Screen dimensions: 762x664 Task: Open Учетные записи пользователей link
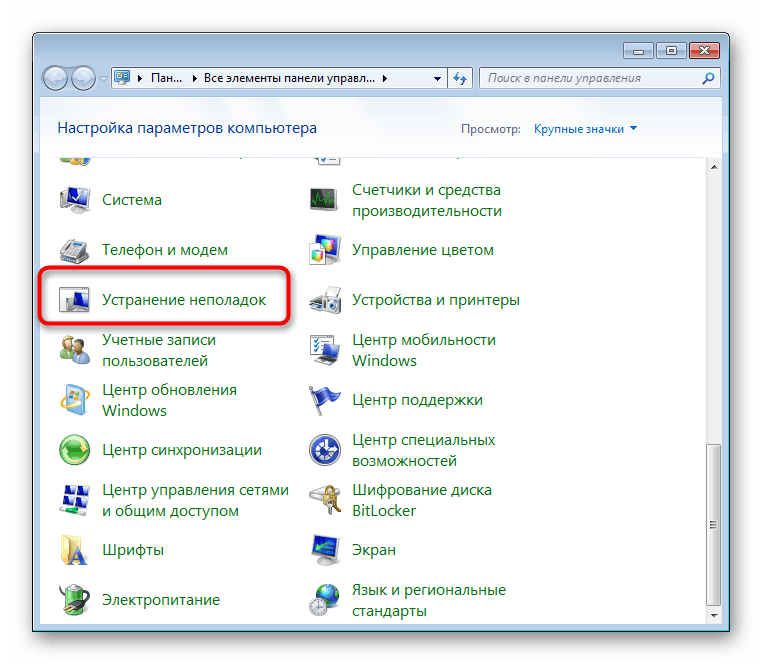click(x=159, y=350)
